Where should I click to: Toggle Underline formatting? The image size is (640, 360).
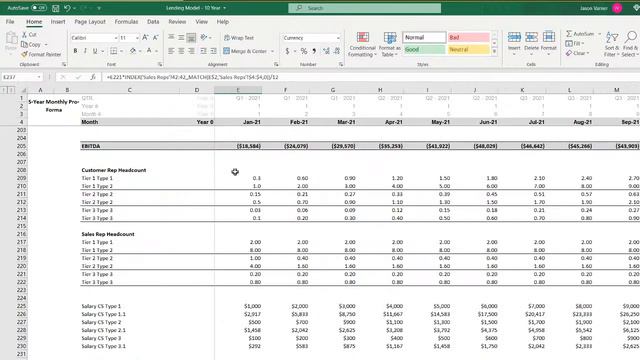click(95, 51)
